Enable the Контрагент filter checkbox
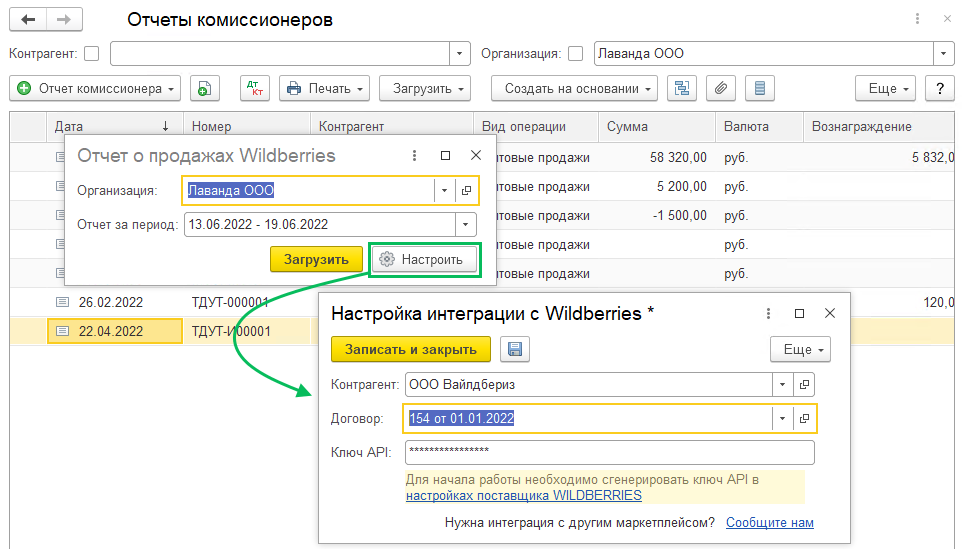Image resolution: width=962 pixels, height=549 pixels. [91, 54]
